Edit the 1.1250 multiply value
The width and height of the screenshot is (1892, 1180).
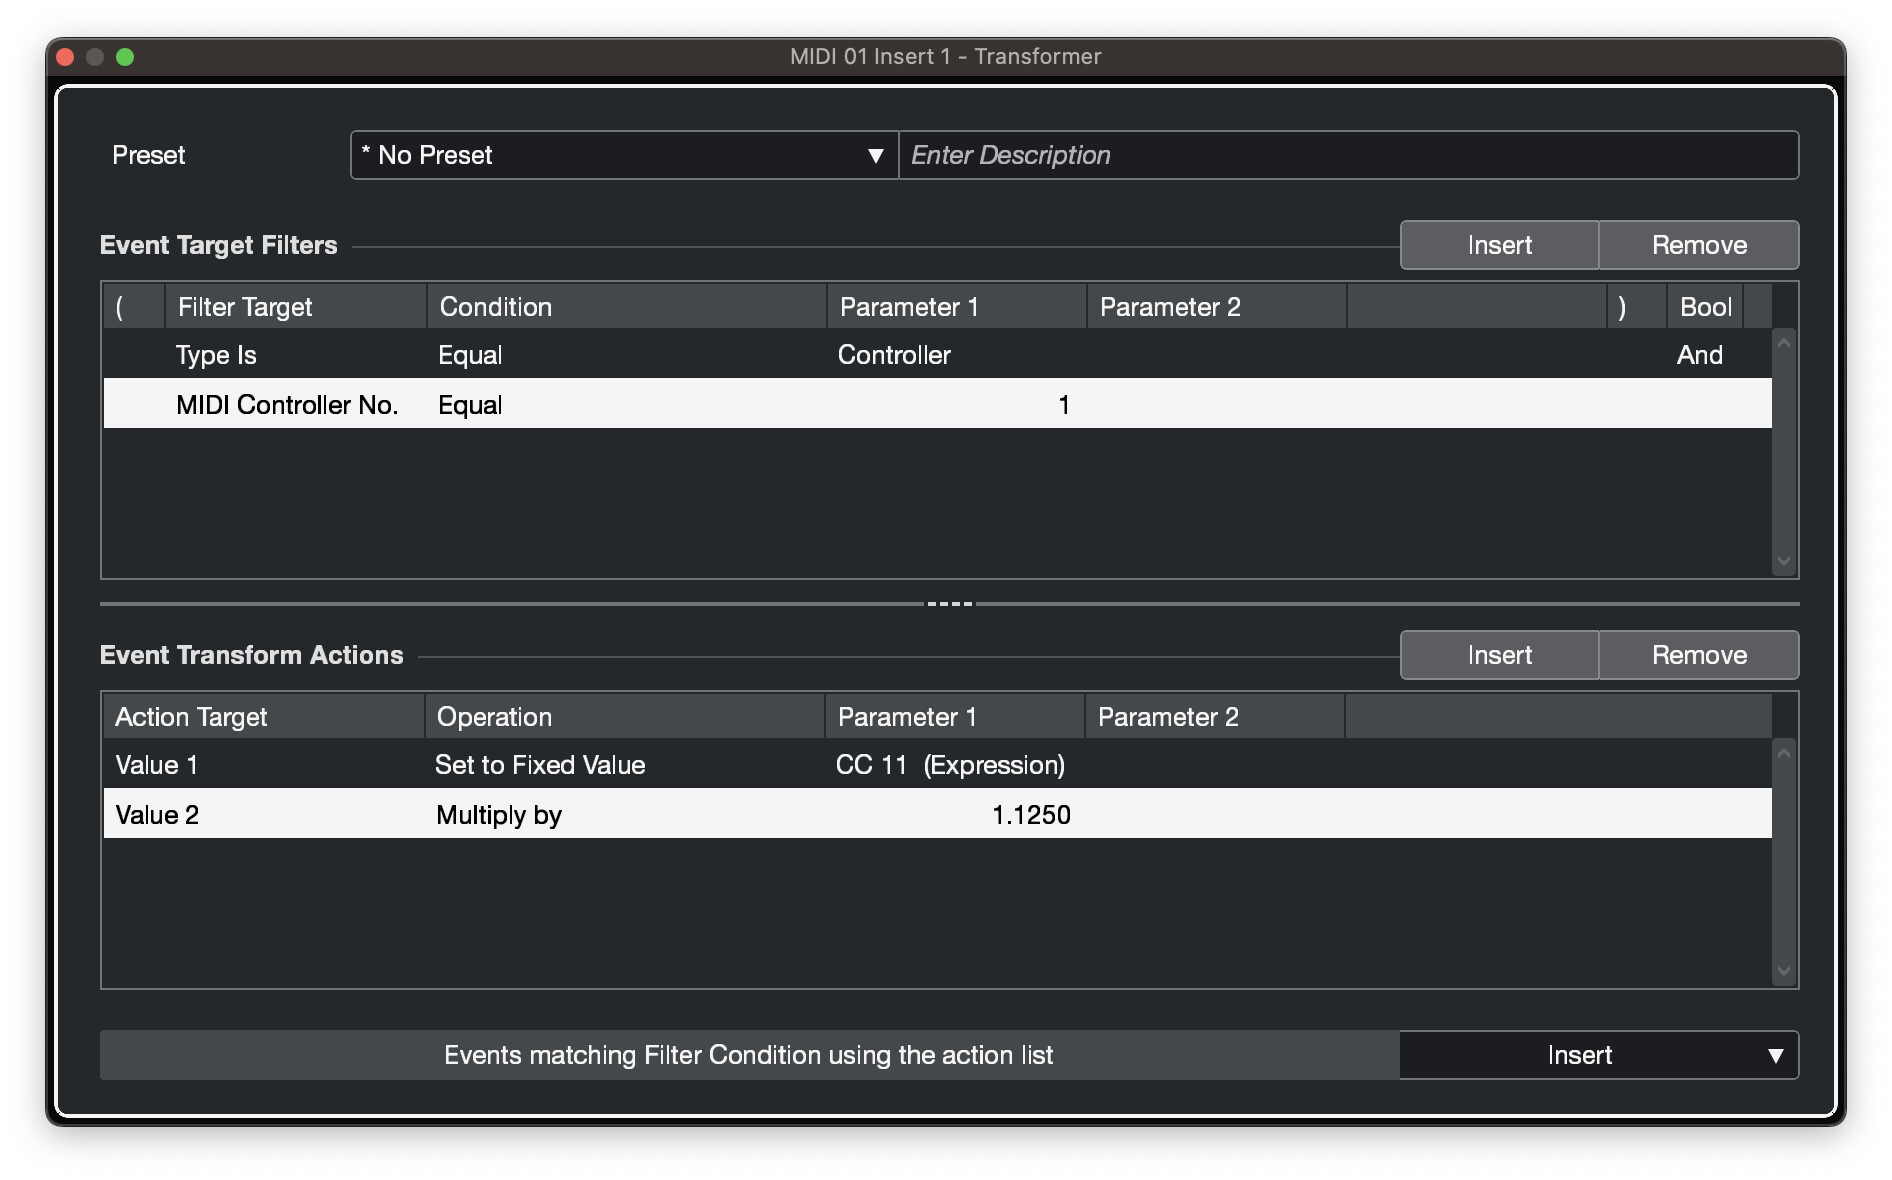coord(1030,816)
